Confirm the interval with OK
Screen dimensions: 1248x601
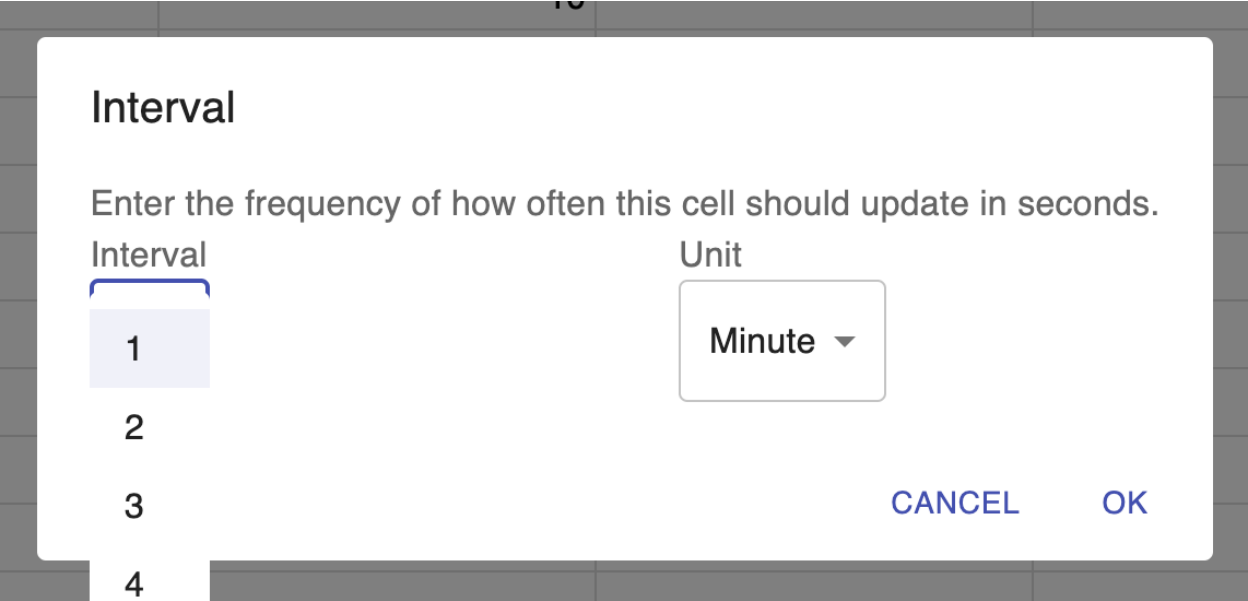1124,502
